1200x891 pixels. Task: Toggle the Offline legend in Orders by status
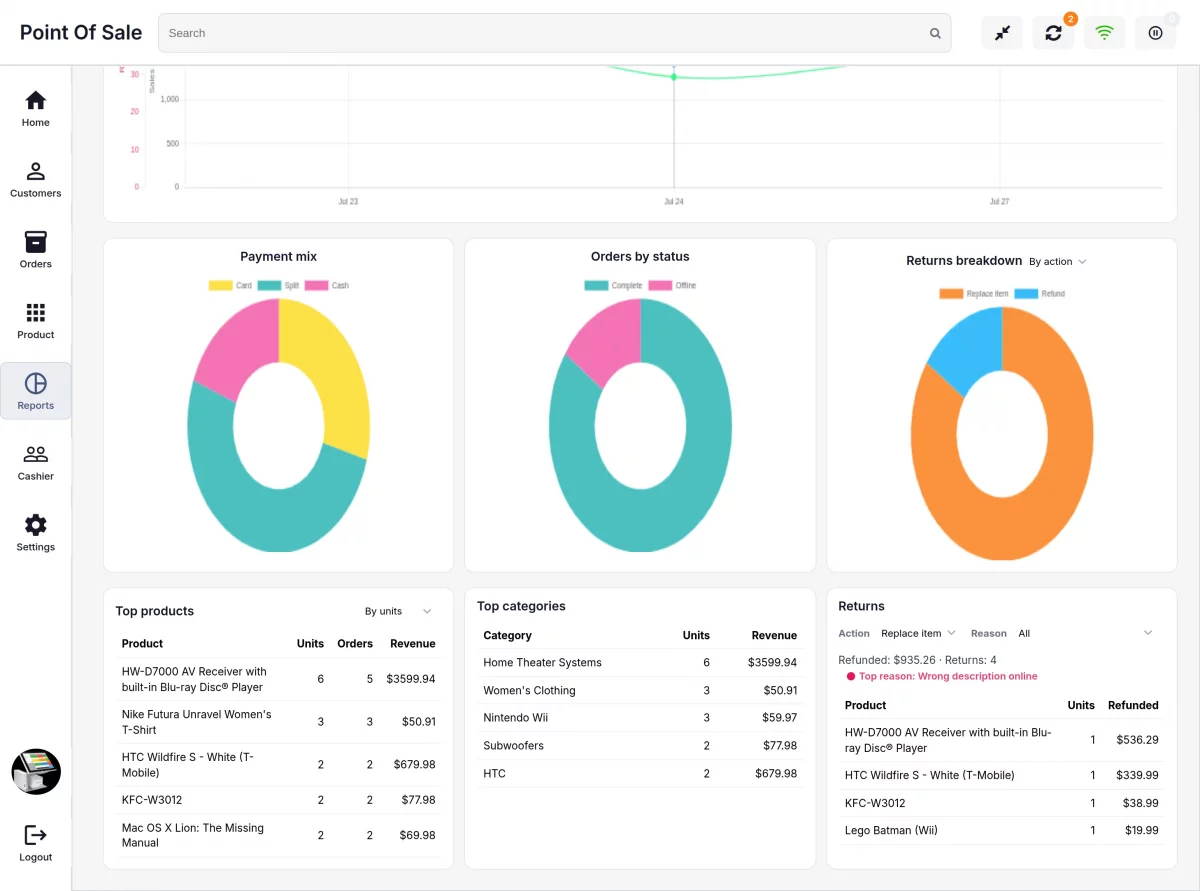click(x=672, y=286)
